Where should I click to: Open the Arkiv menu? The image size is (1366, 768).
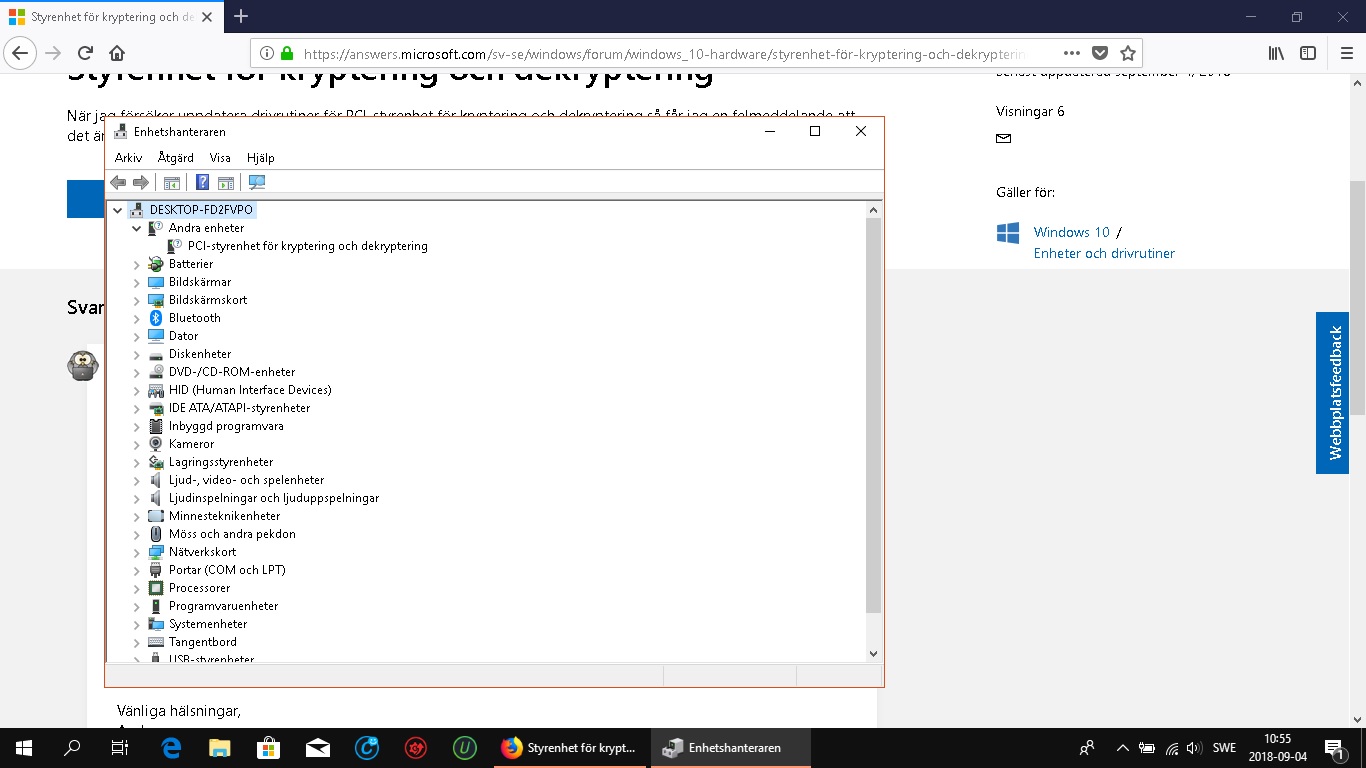coord(128,158)
